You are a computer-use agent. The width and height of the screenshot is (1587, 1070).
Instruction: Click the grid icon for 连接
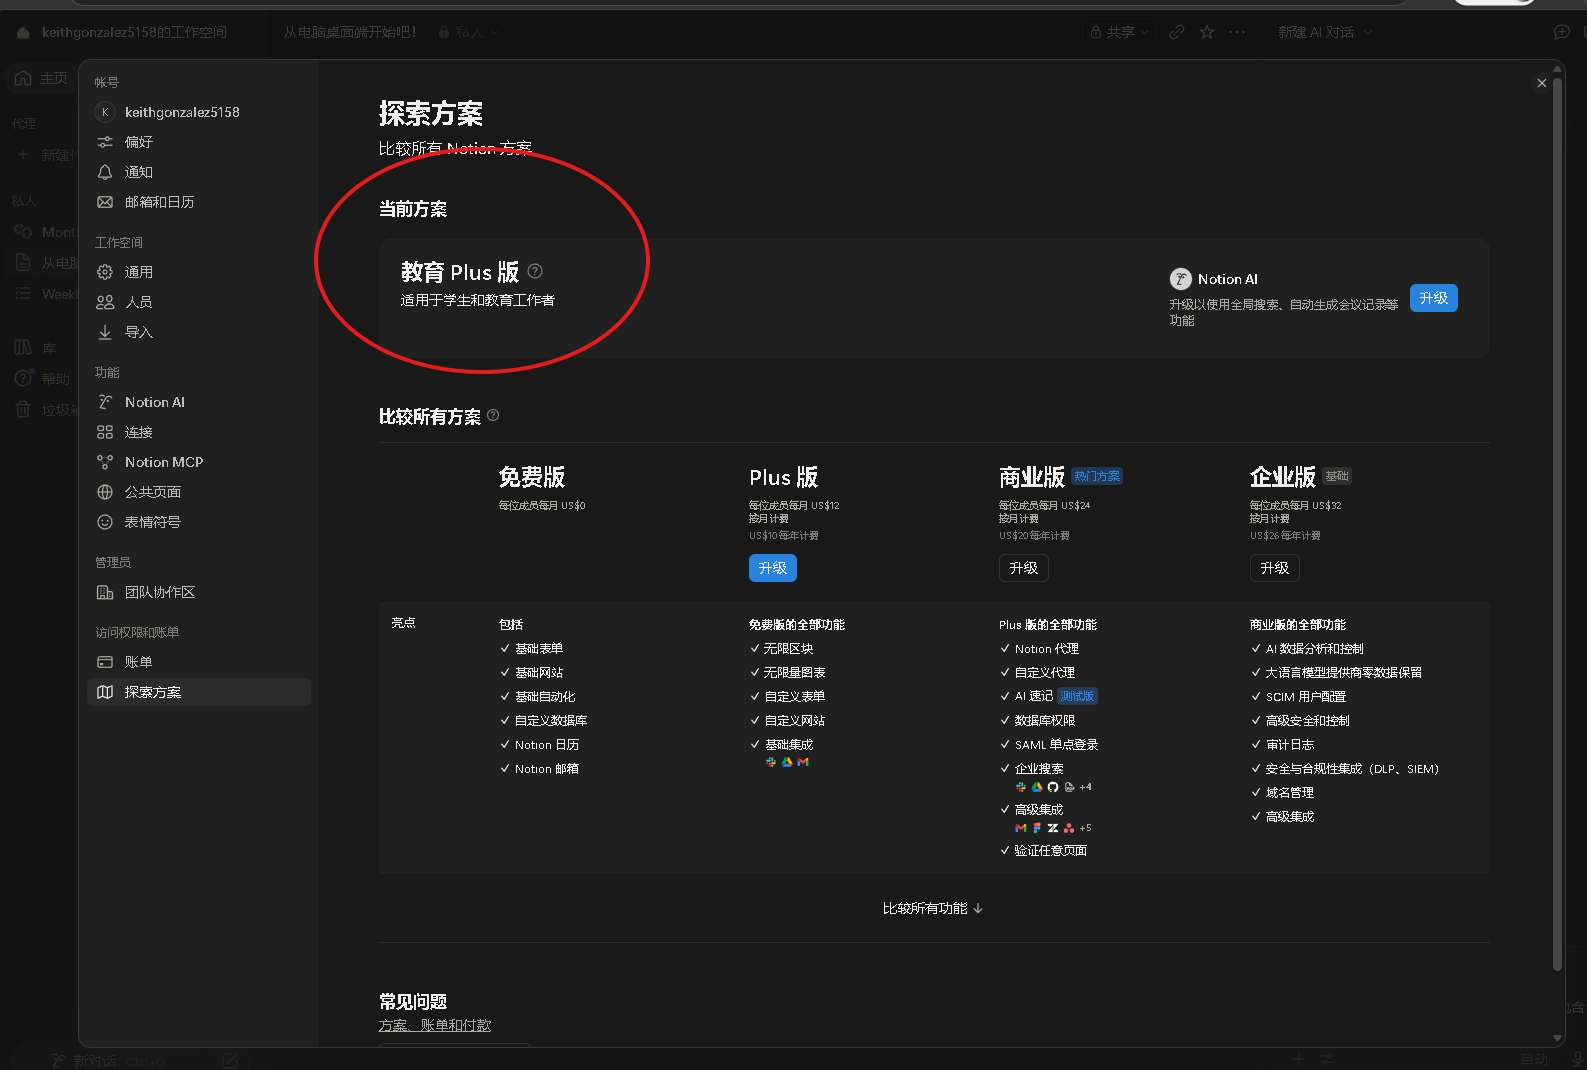click(105, 432)
